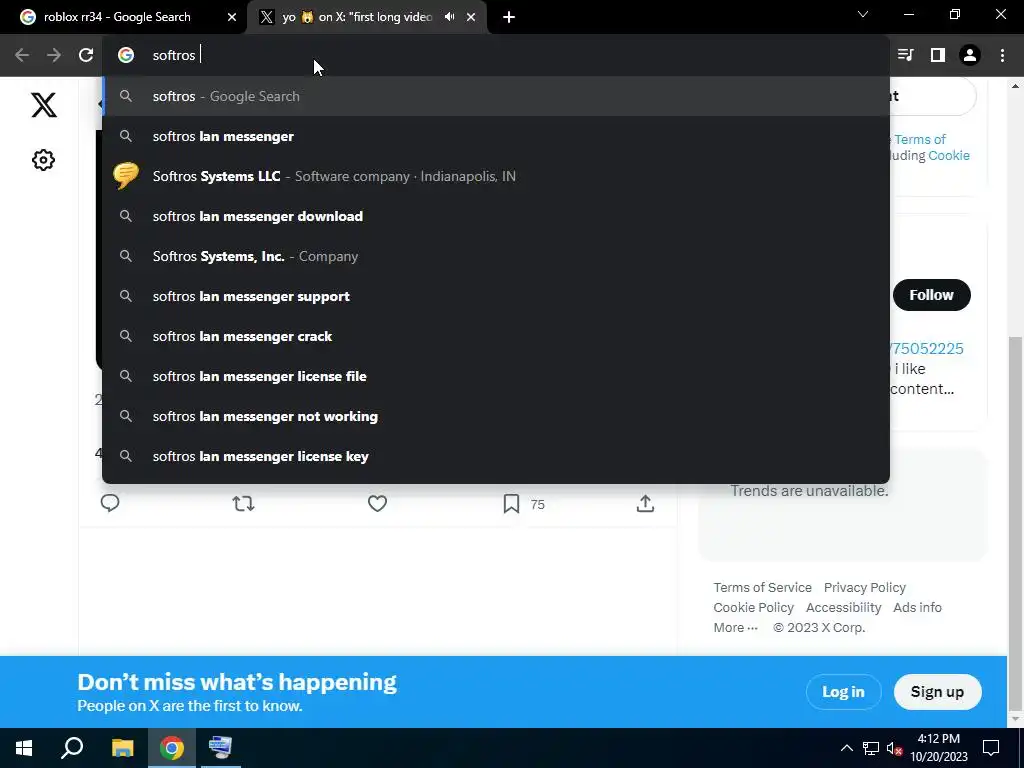The height and width of the screenshot is (768, 1024).
Task: Select the Softros Systems LLC suggestion
Action: coord(496,176)
